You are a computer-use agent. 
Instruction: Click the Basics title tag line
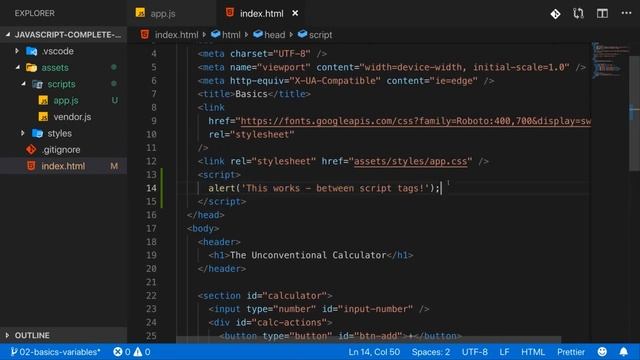point(254,94)
